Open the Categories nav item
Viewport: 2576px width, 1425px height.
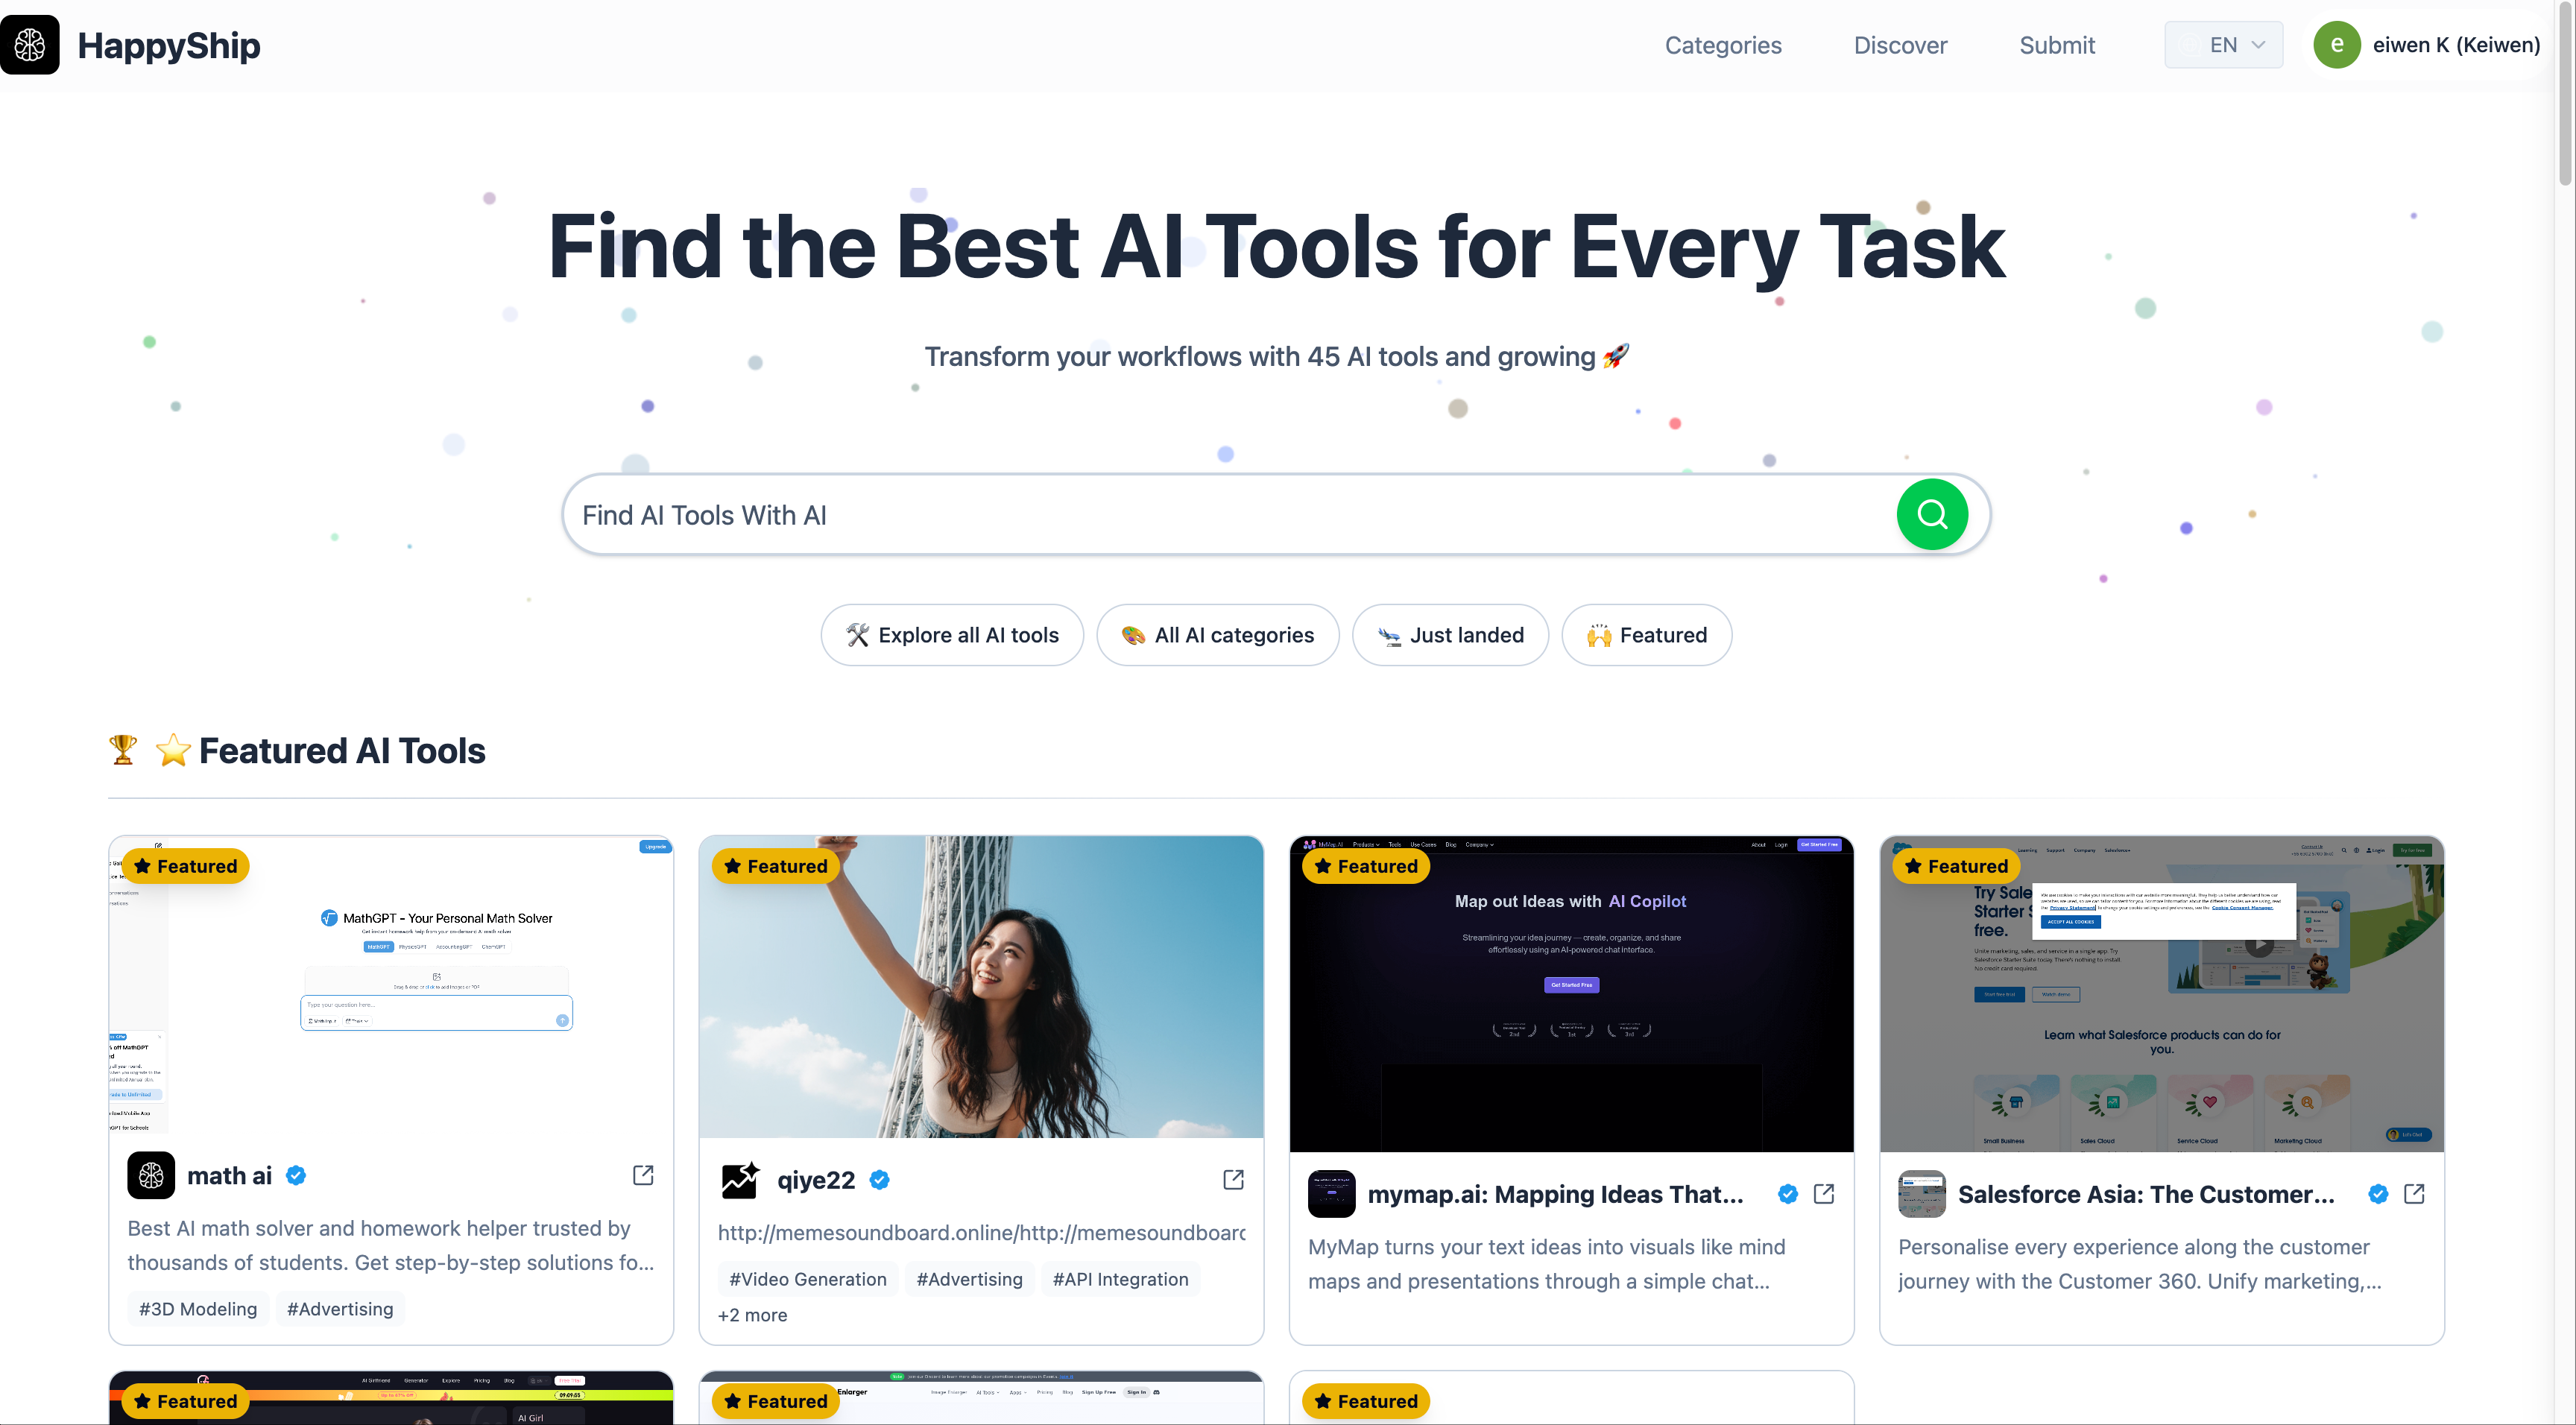pyautogui.click(x=1722, y=45)
